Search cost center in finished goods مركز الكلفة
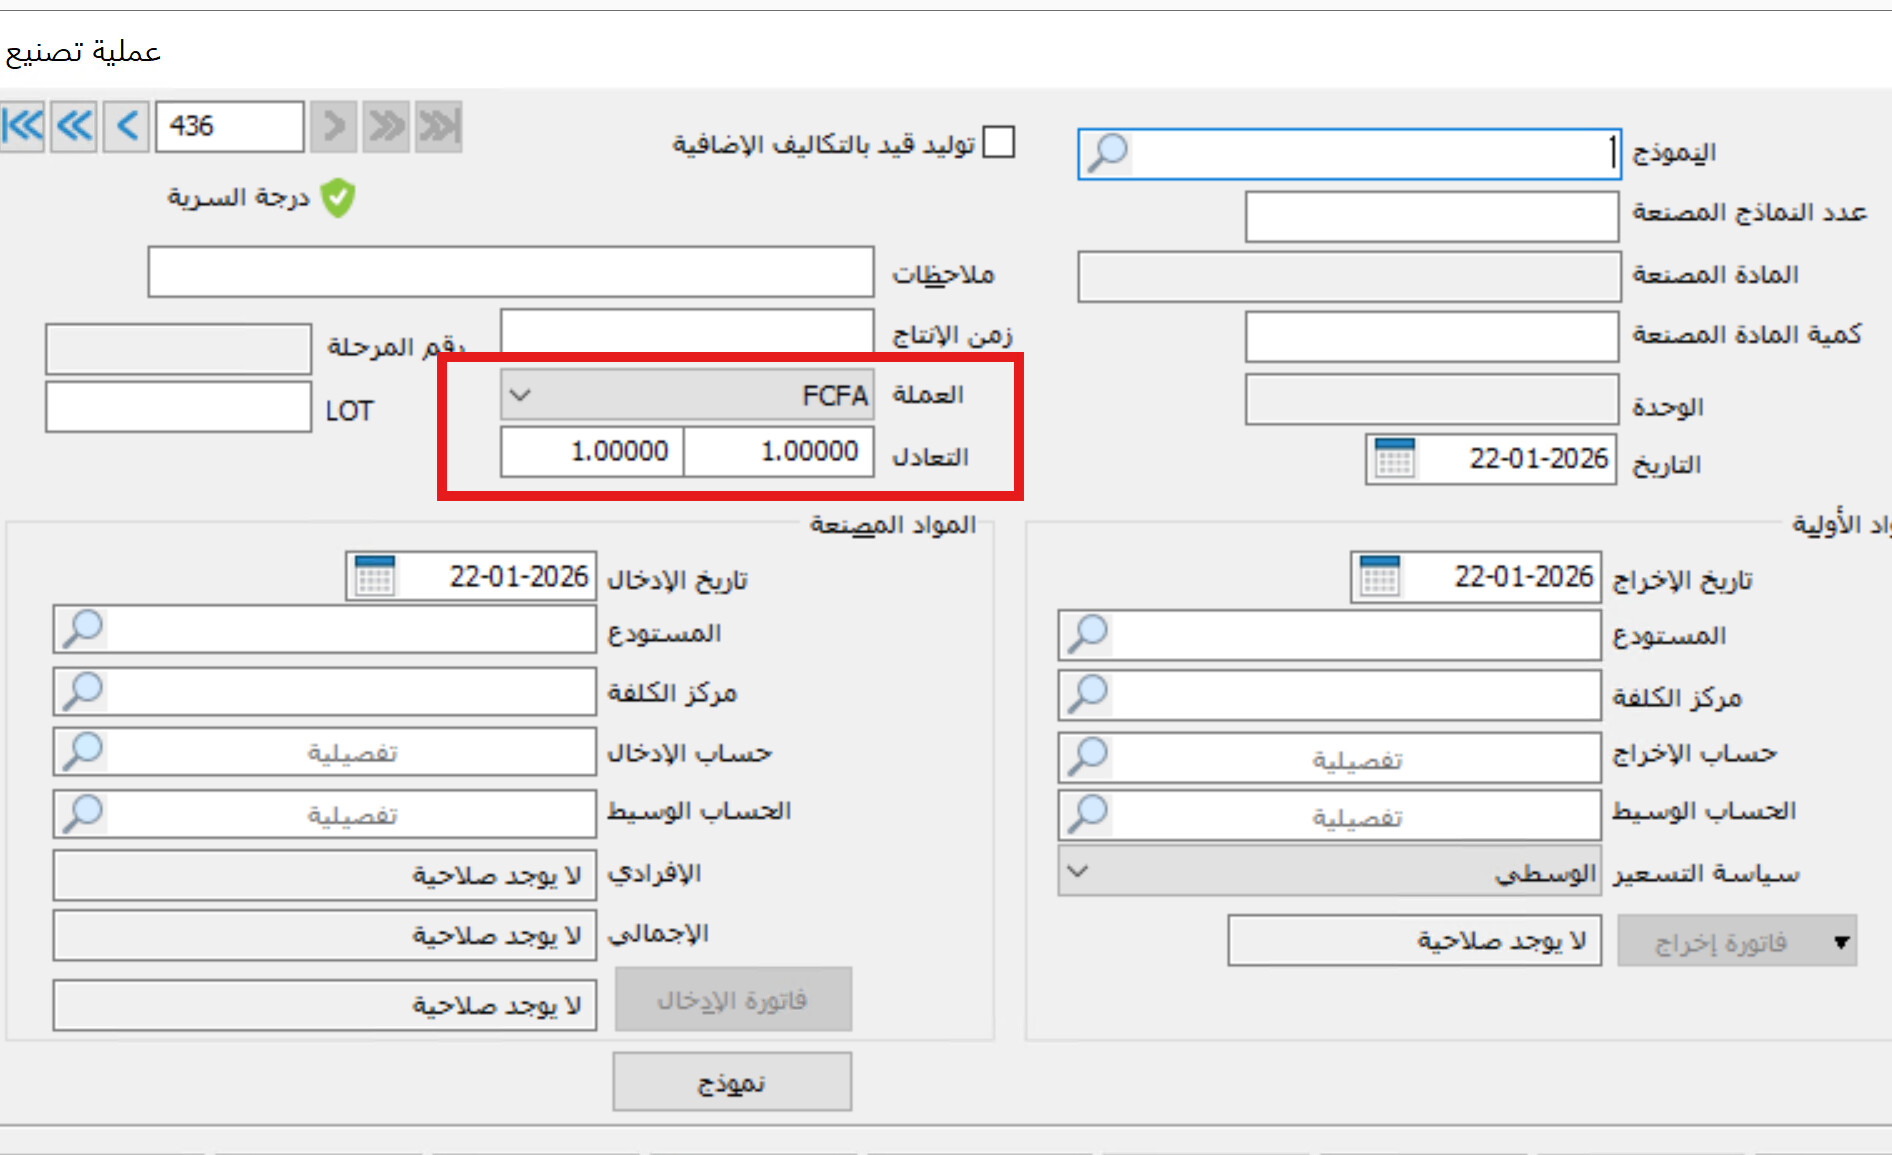 (x=83, y=691)
